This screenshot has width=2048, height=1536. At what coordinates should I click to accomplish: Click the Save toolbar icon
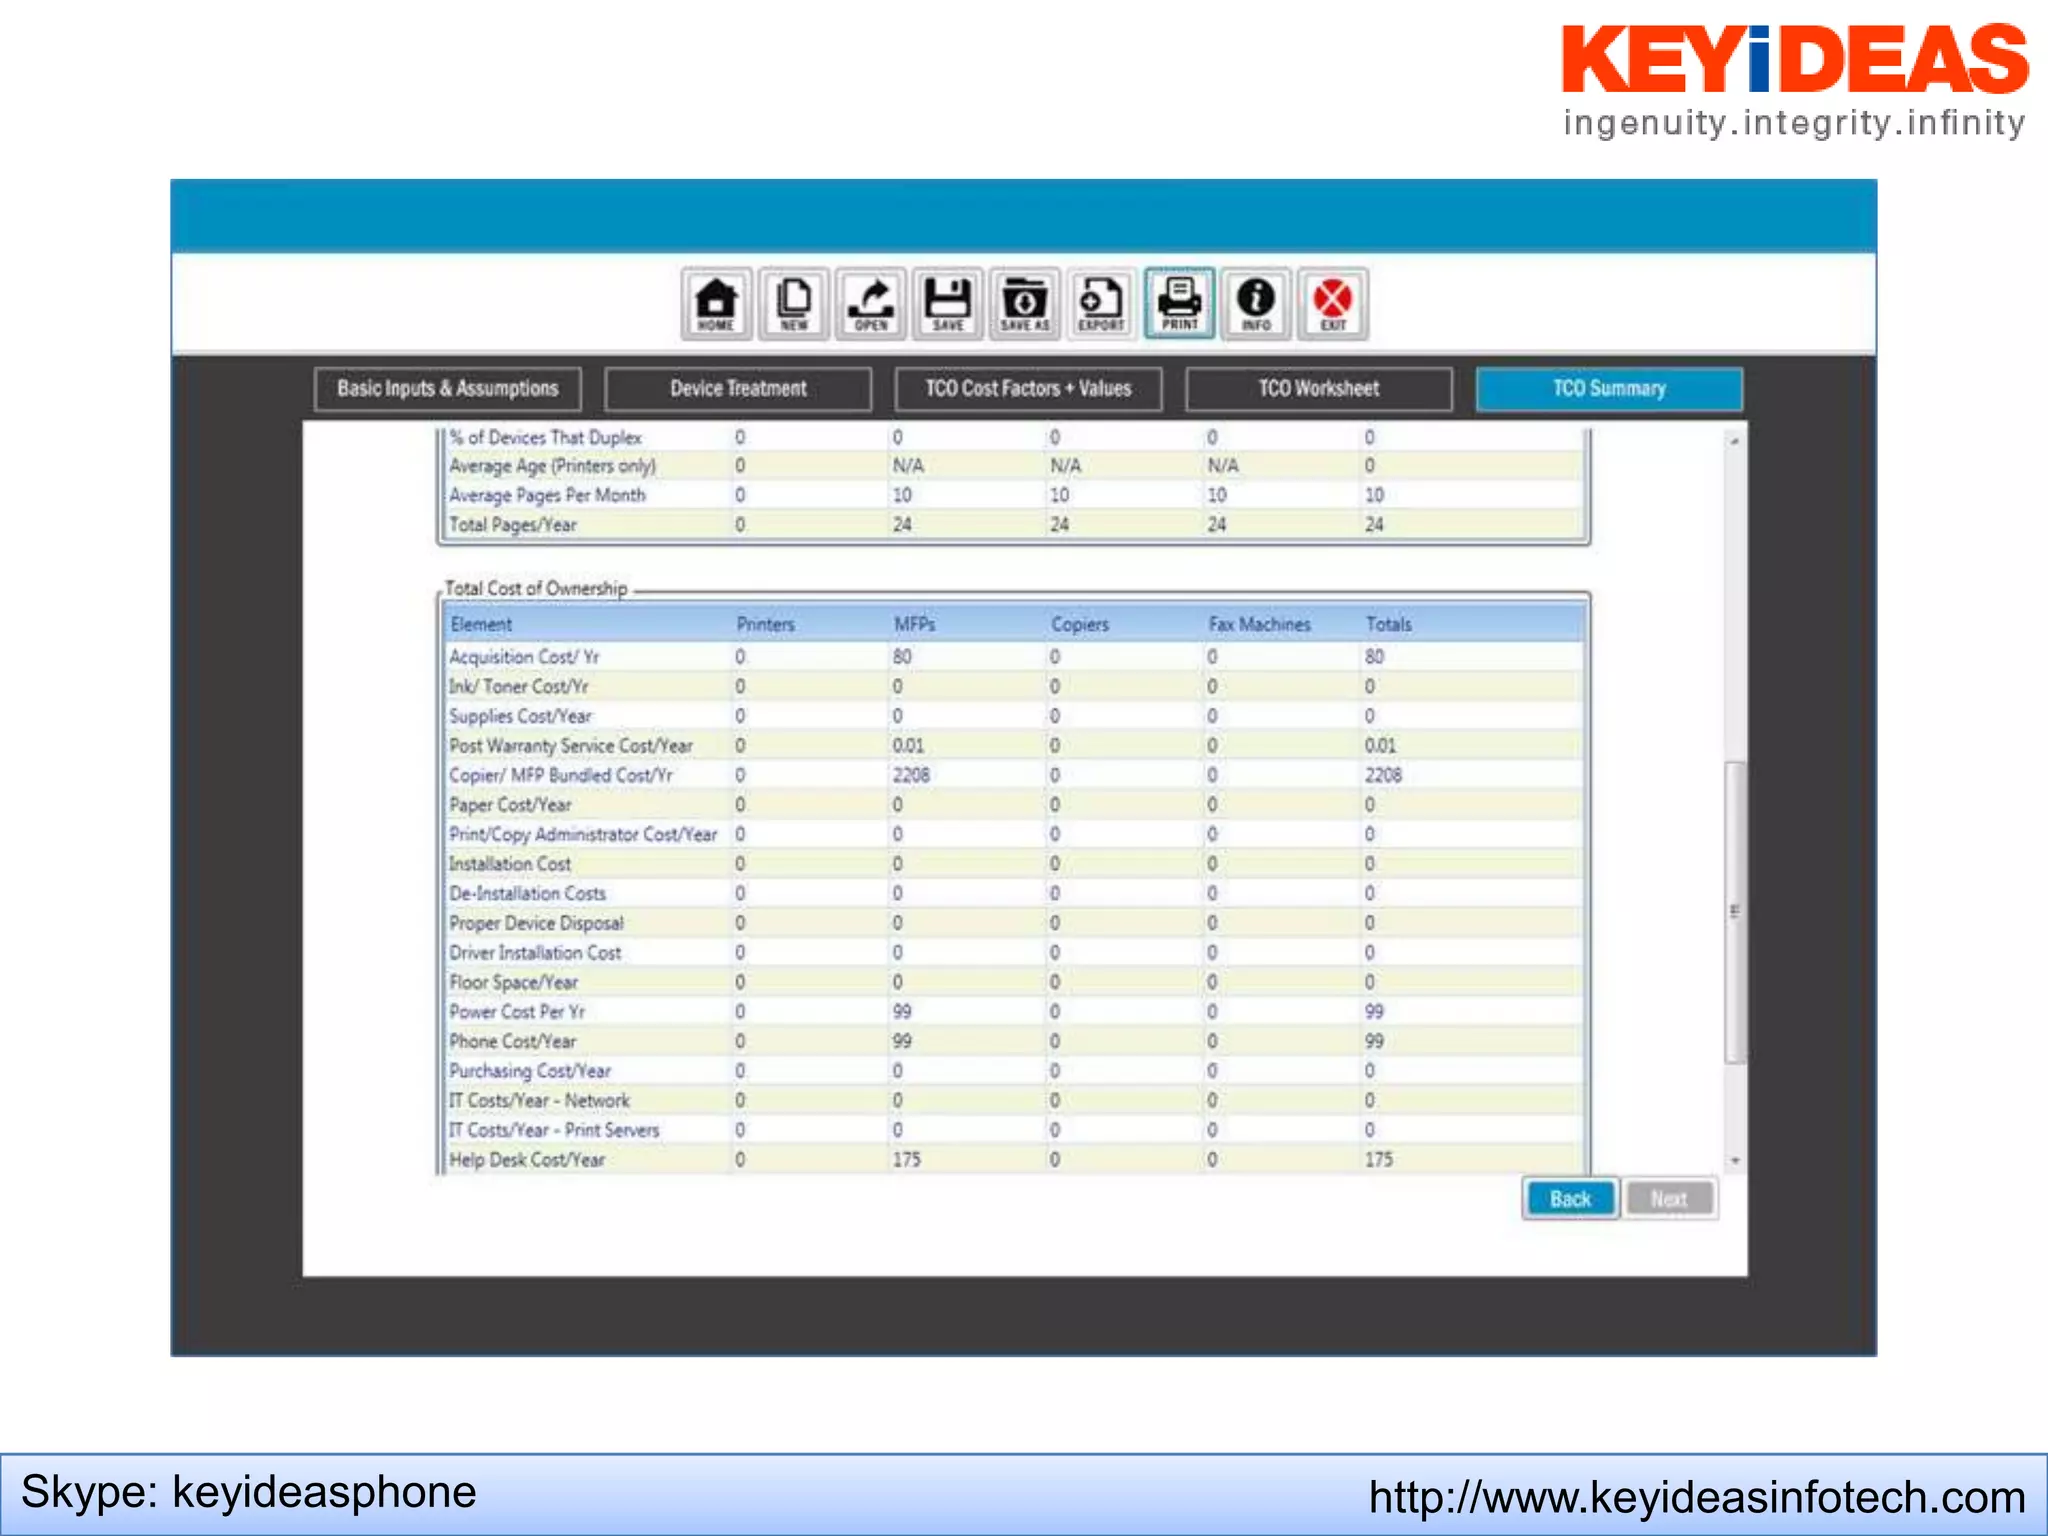948,303
